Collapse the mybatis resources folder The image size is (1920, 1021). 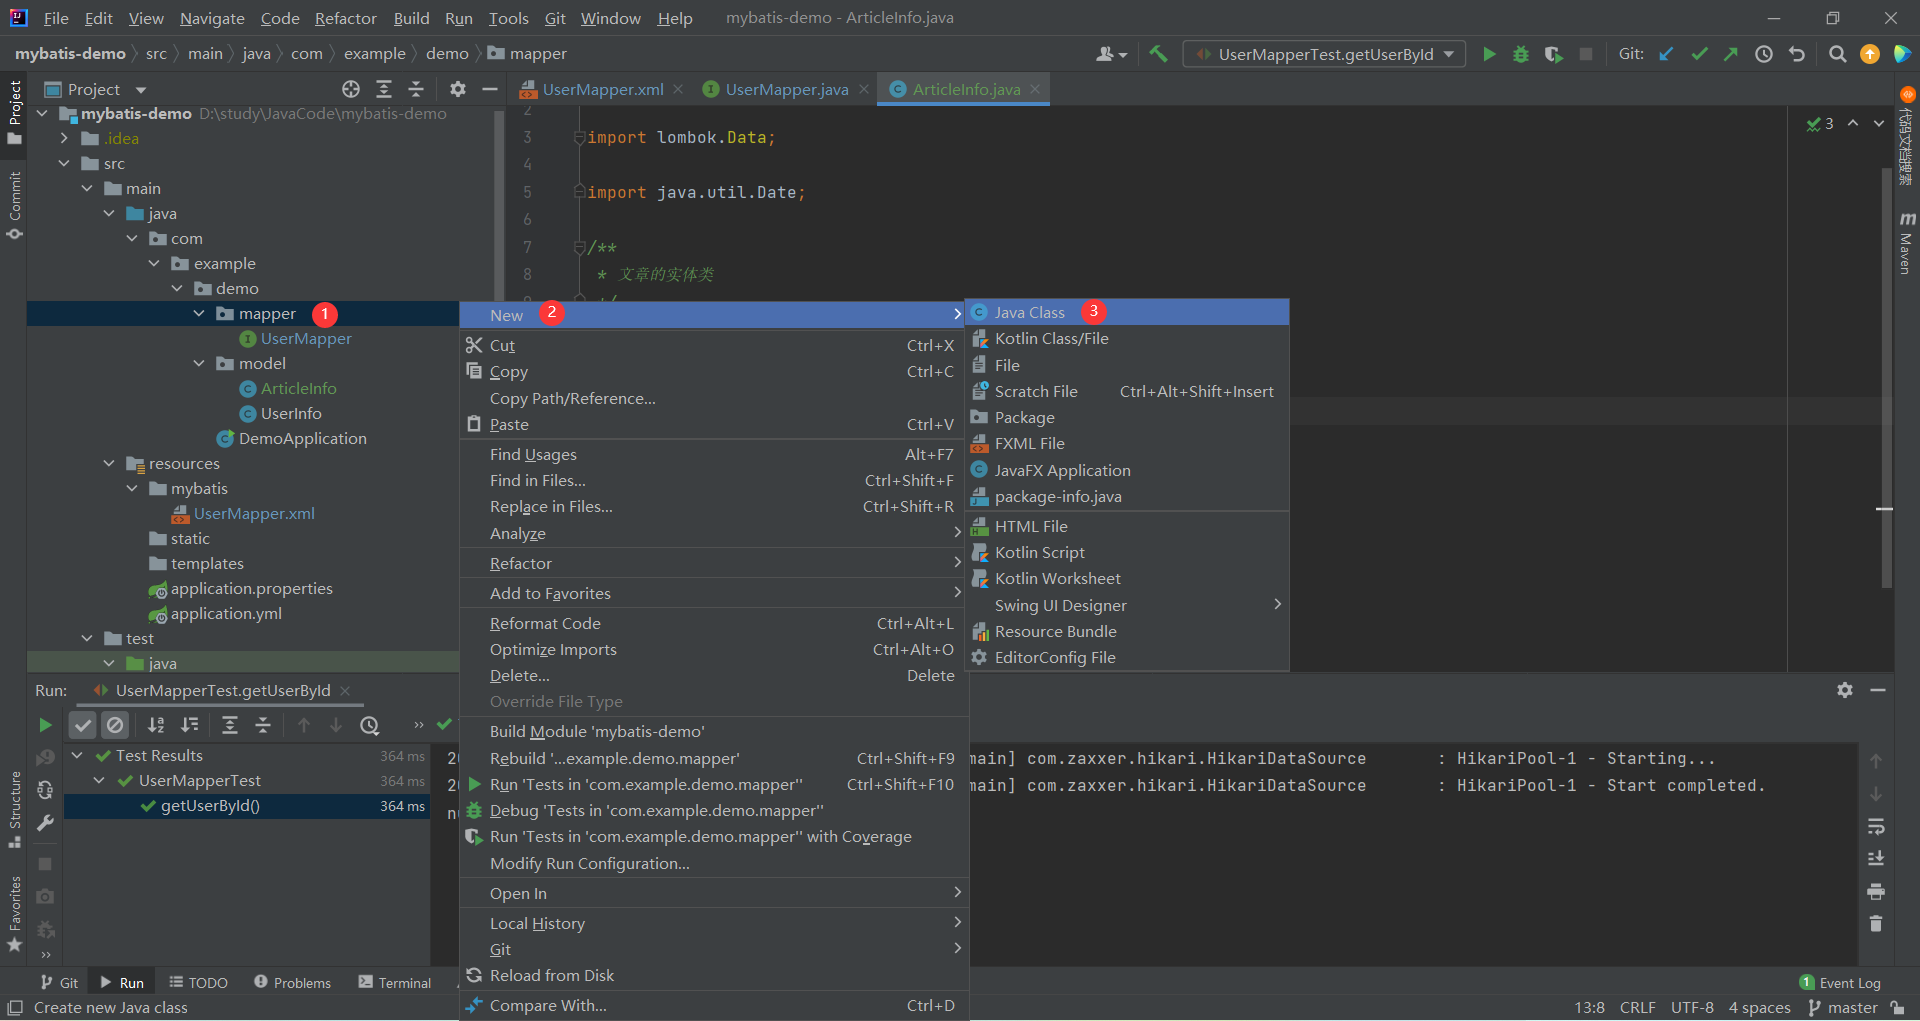point(132,488)
